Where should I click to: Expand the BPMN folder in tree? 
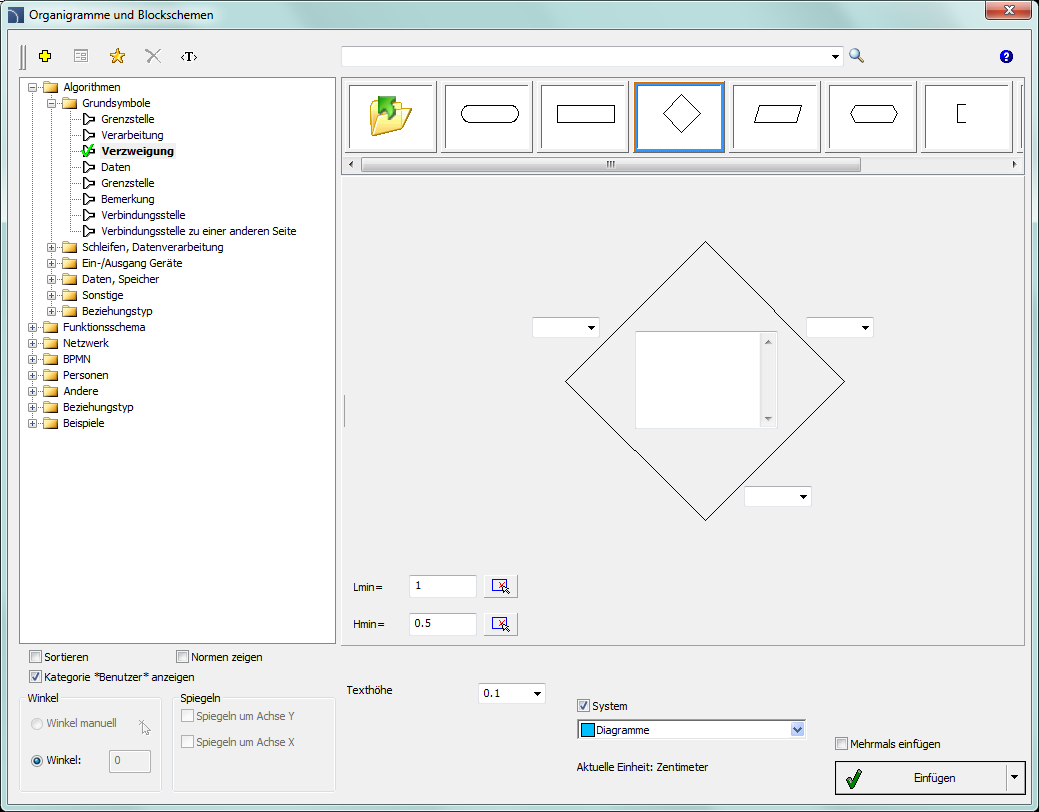(34, 359)
